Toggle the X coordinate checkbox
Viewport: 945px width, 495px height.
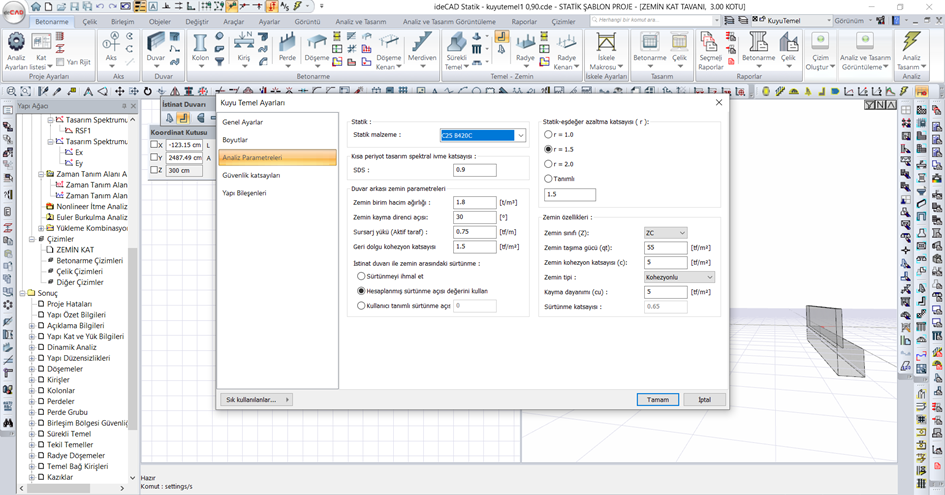(x=154, y=145)
